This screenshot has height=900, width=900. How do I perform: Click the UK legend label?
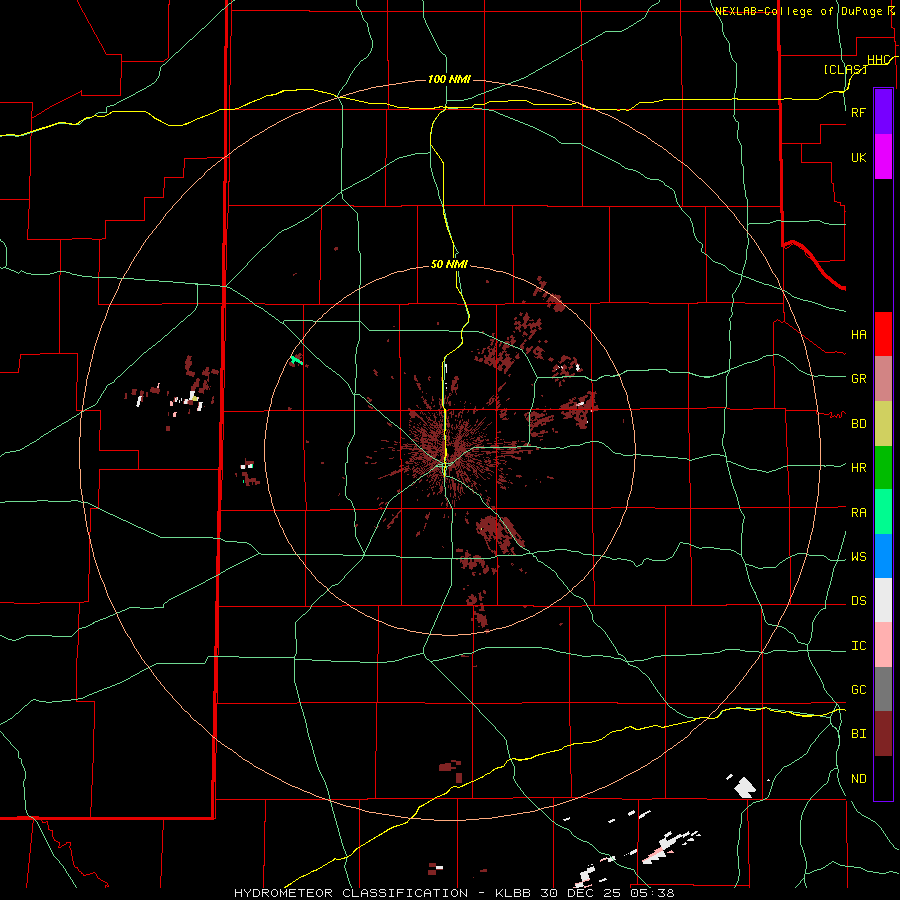click(859, 157)
